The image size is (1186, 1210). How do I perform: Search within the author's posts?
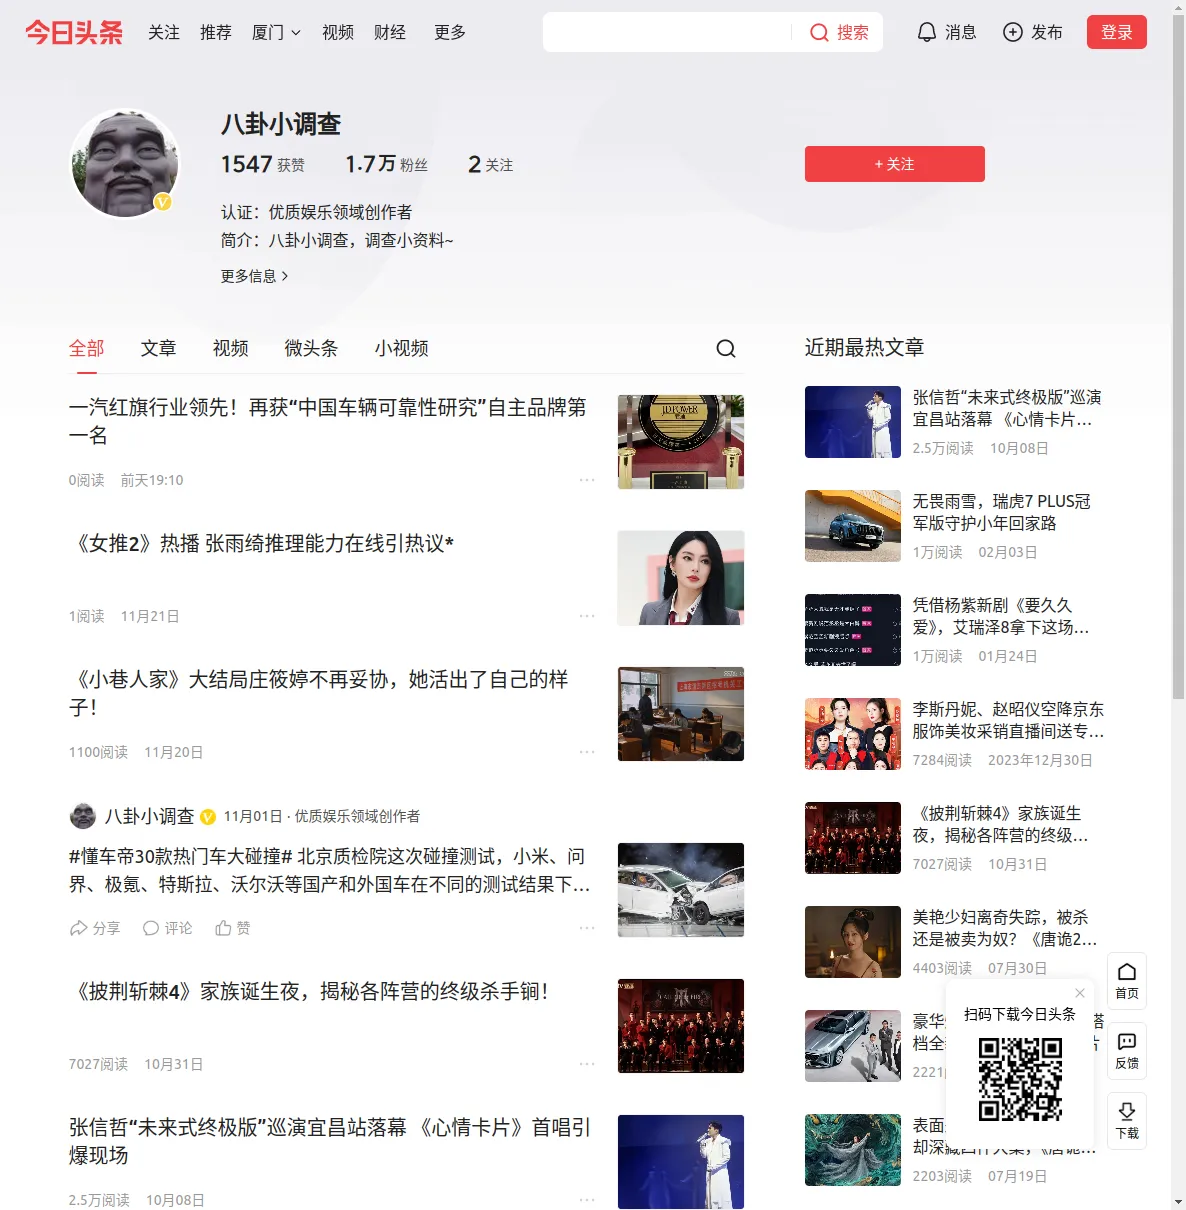[x=726, y=348]
